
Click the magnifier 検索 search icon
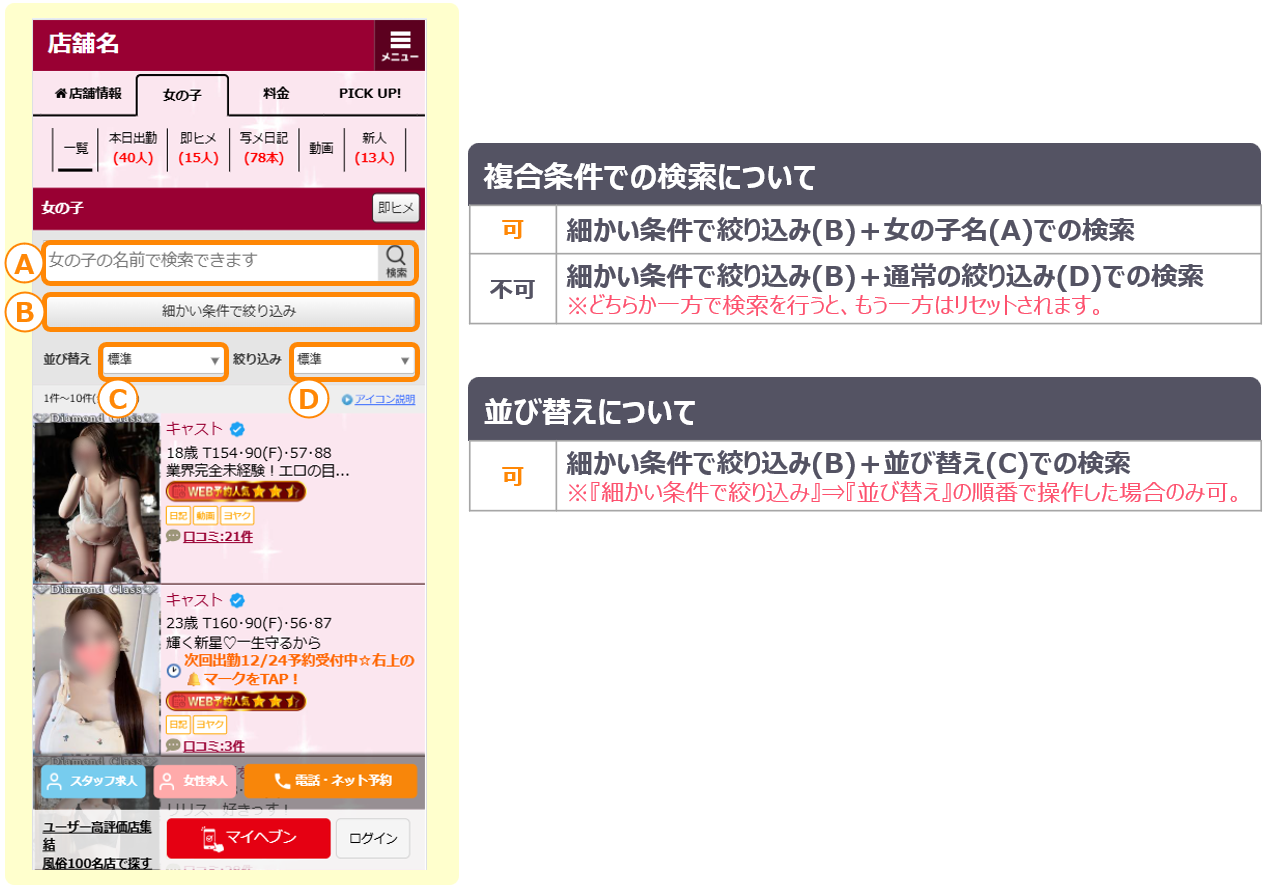396,261
